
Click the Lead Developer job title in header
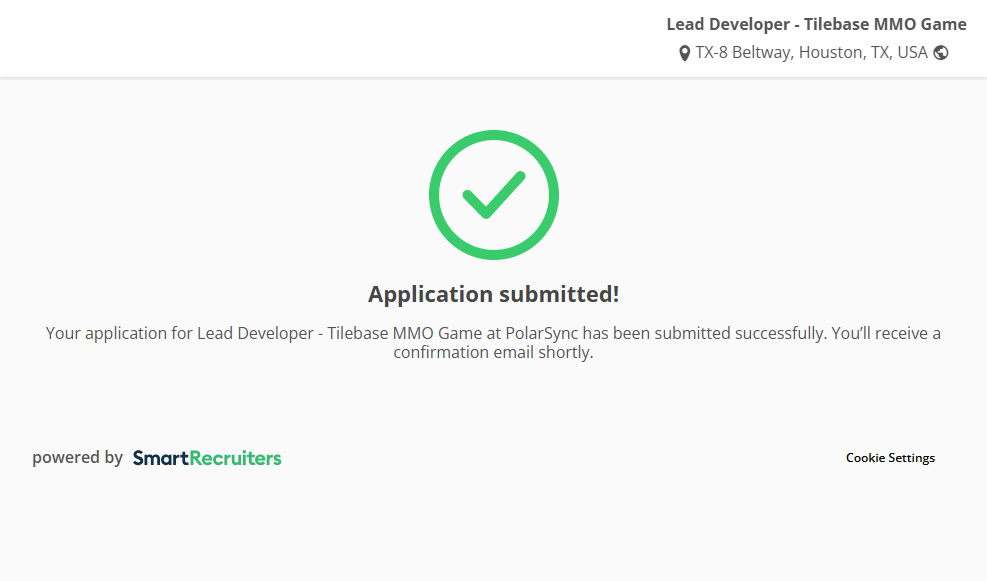(x=816, y=24)
